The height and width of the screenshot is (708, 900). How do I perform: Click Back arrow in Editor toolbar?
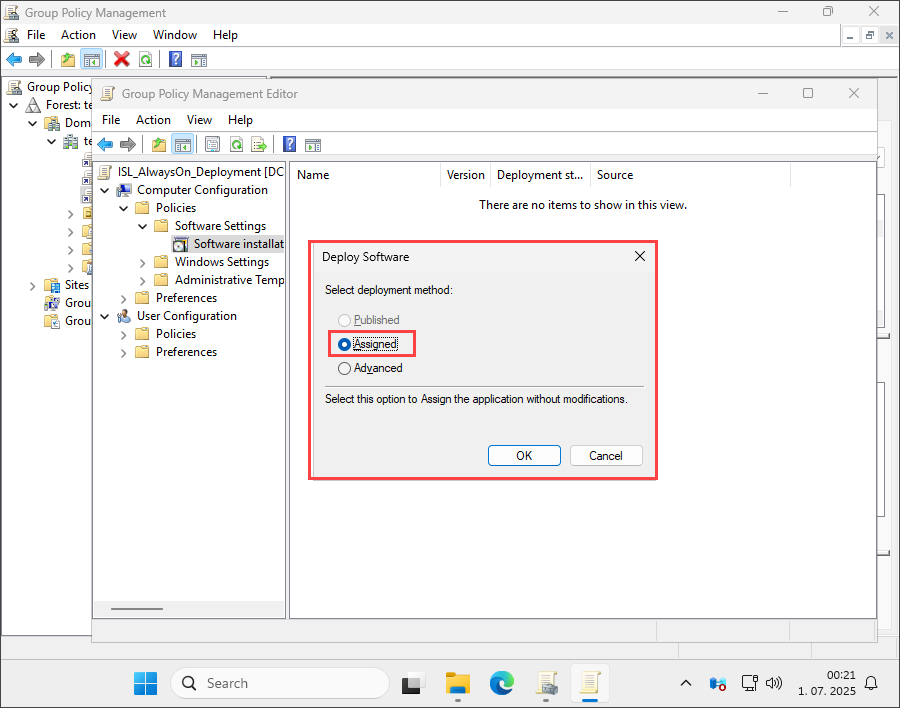click(105, 144)
